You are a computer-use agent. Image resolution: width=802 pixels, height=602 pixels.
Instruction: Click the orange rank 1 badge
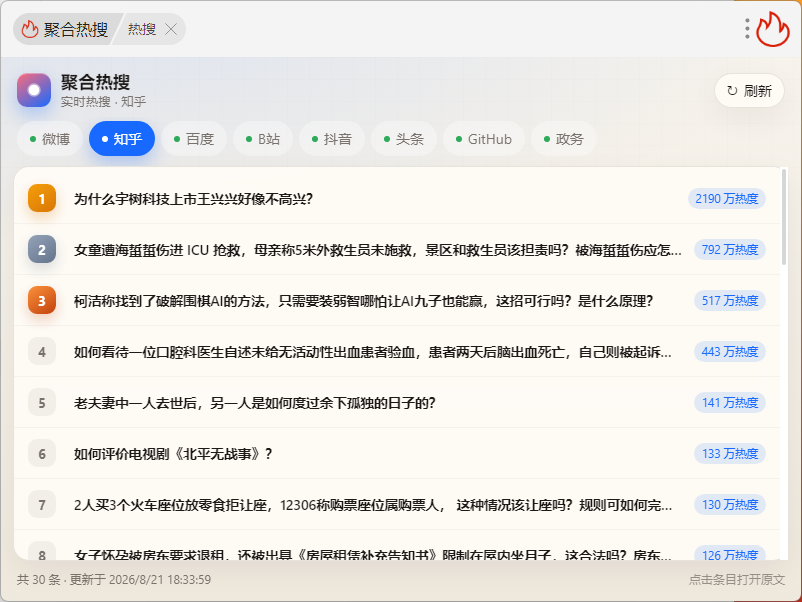[x=42, y=198]
